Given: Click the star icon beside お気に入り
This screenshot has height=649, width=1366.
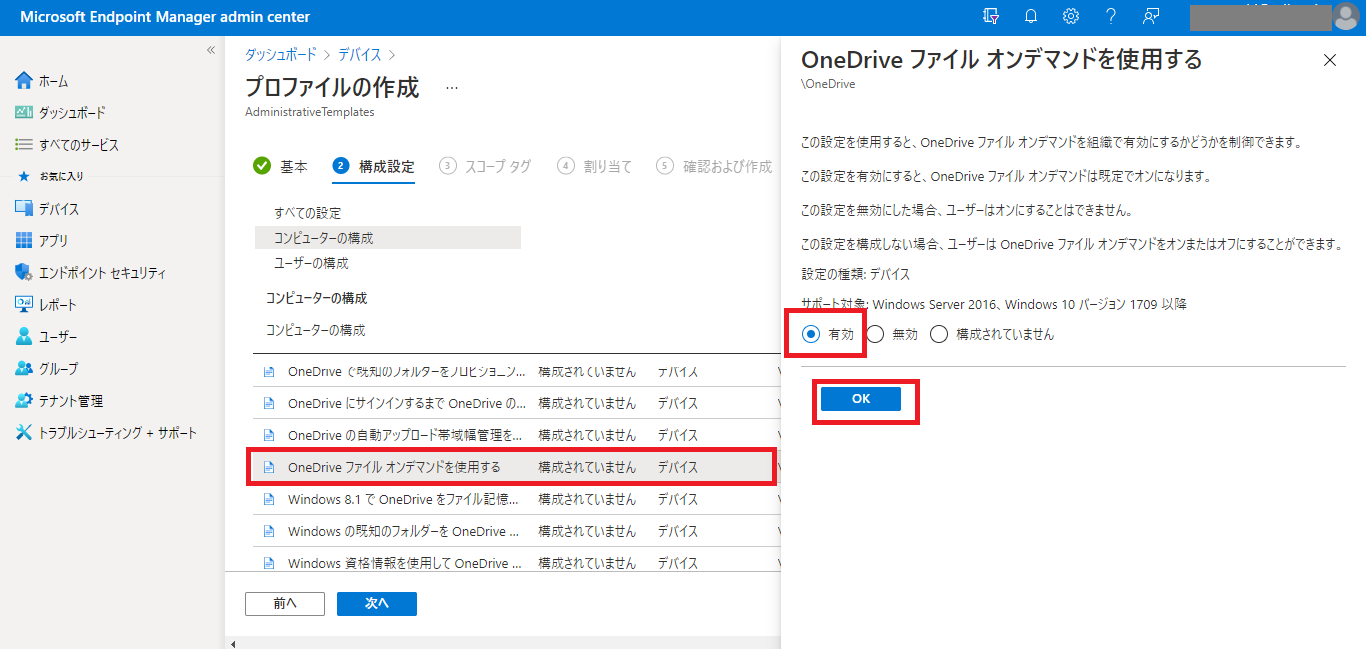Looking at the screenshot, I should (24, 176).
